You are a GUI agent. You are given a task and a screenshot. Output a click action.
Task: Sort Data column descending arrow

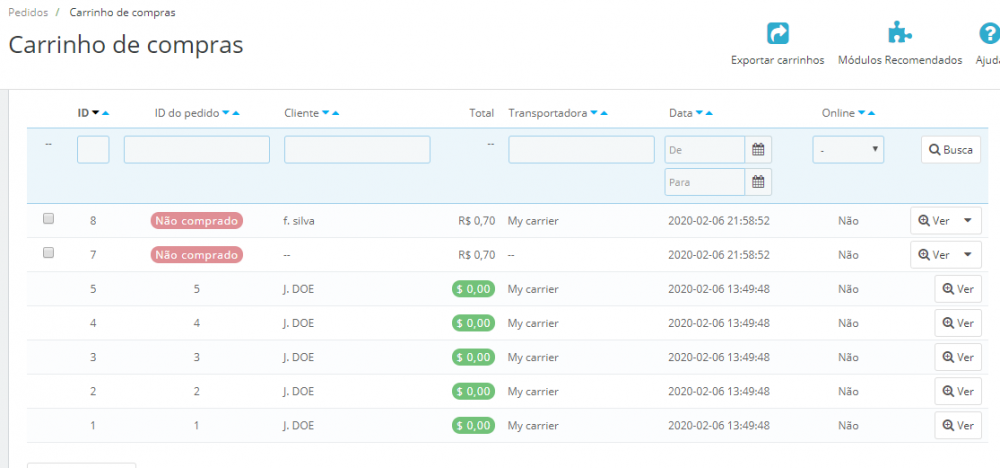699,113
